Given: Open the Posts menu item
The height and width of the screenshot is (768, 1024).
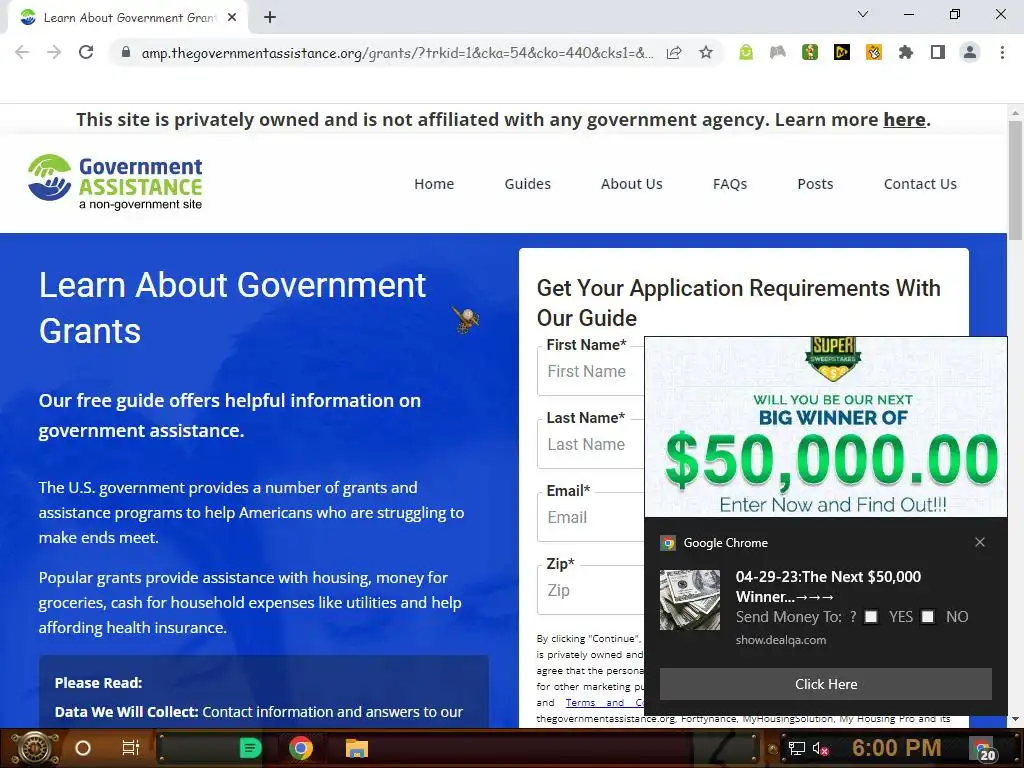Looking at the screenshot, I should (x=815, y=184).
